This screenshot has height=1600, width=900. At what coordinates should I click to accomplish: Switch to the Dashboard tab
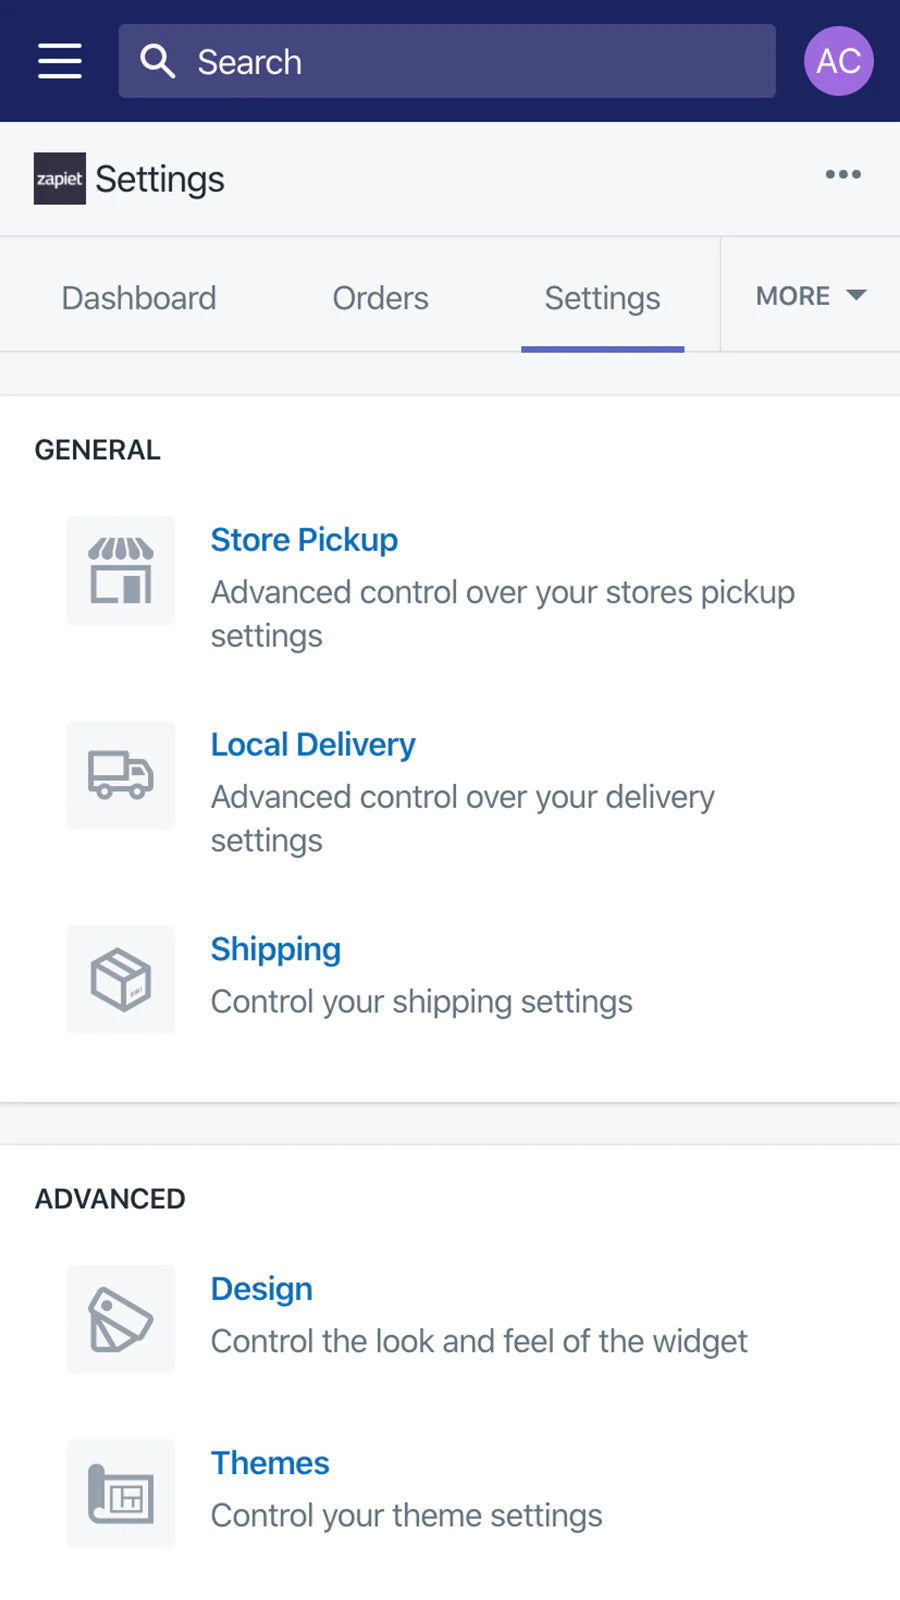139,297
